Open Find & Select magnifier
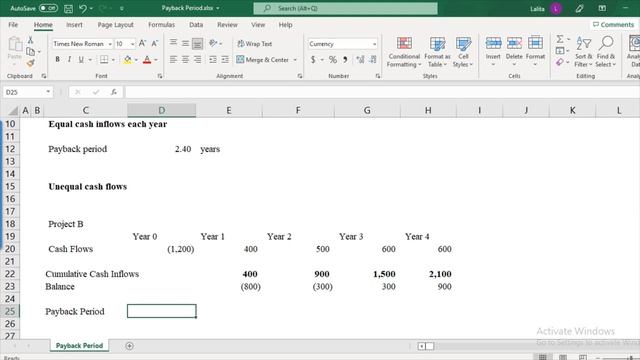This screenshot has height=360, width=640. click(606, 51)
